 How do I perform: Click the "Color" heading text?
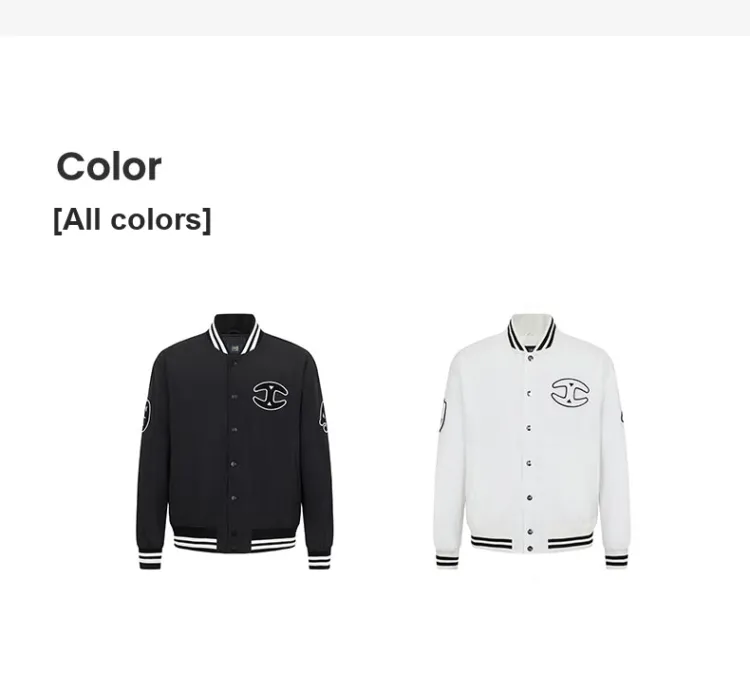pos(109,166)
